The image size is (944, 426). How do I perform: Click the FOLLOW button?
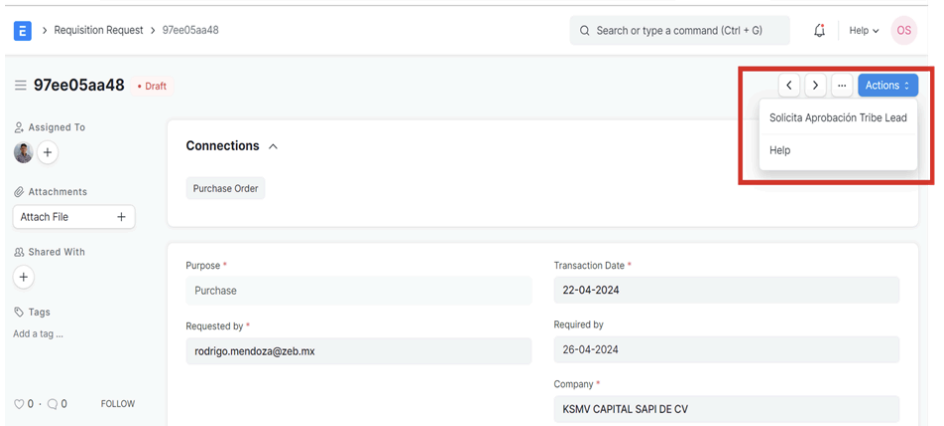117,404
